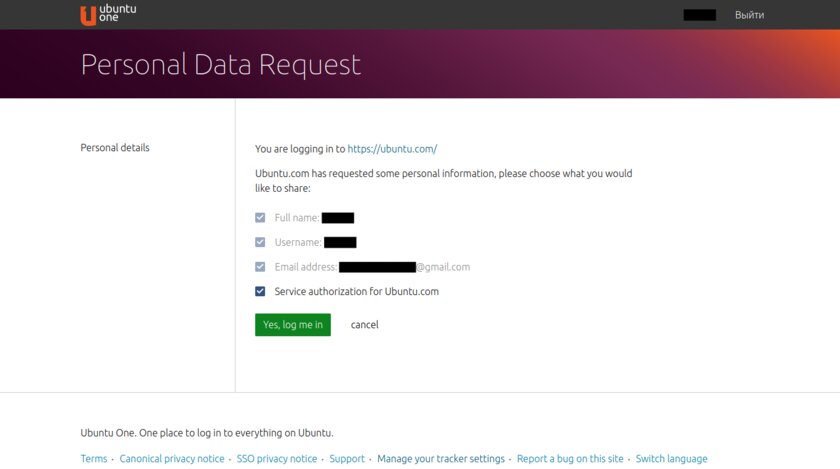Open the Canonical privacy notice link
The width and height of the screenshot is (840, 469).
[x=172, y=459]
